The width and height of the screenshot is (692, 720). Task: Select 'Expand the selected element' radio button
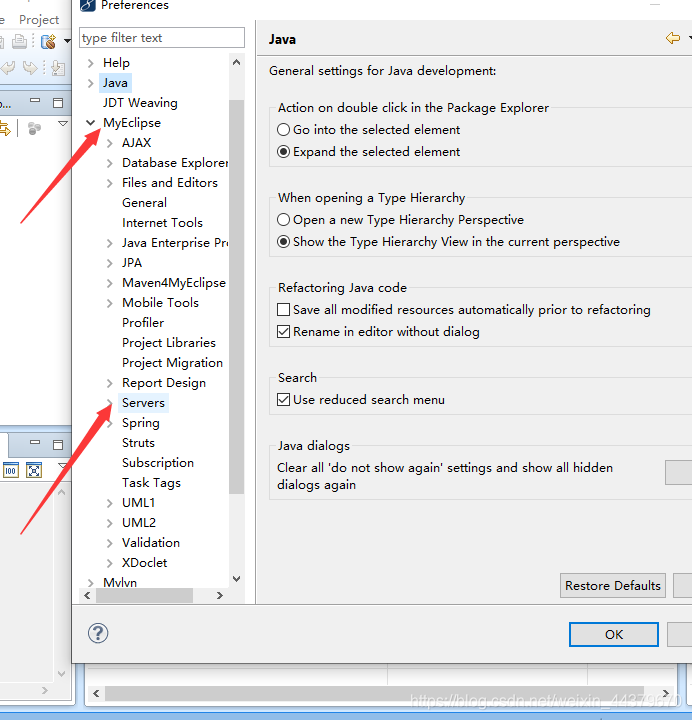283,152
